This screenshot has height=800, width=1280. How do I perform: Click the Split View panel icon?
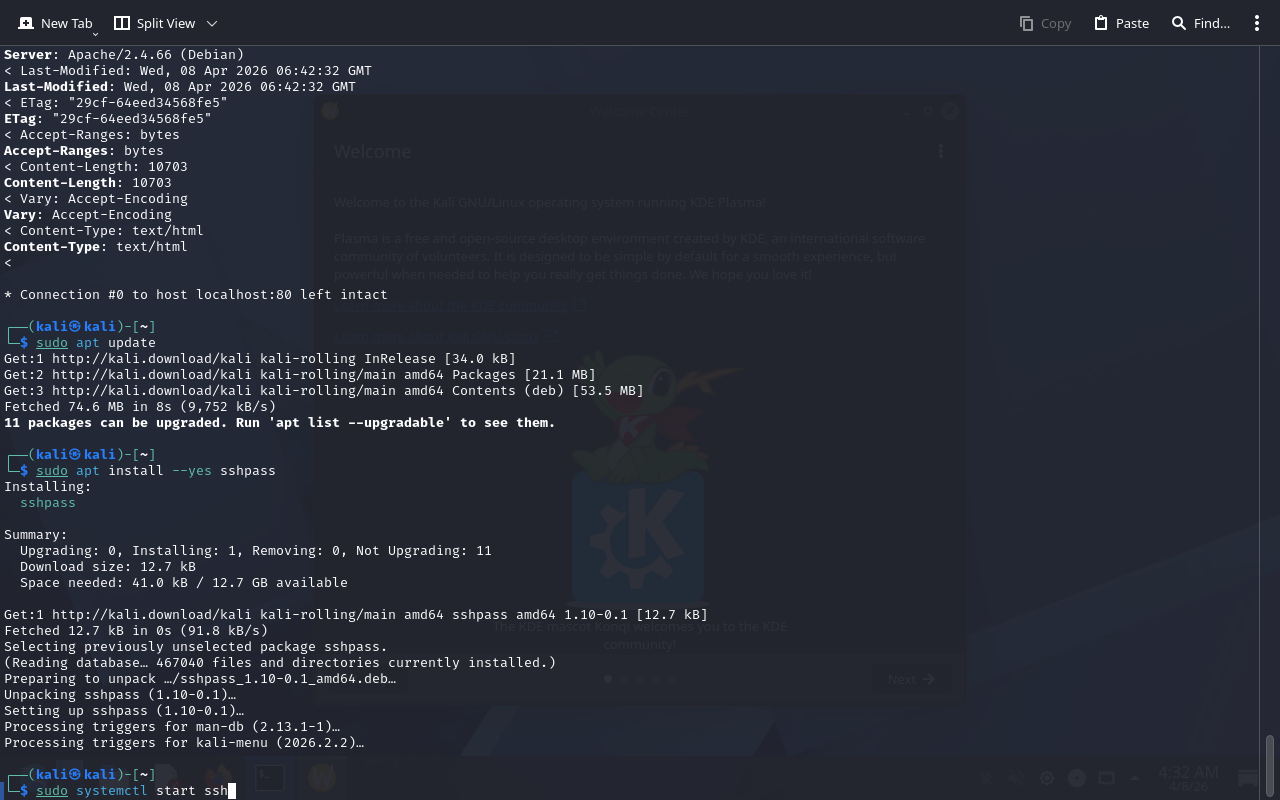tap(122, 23)
